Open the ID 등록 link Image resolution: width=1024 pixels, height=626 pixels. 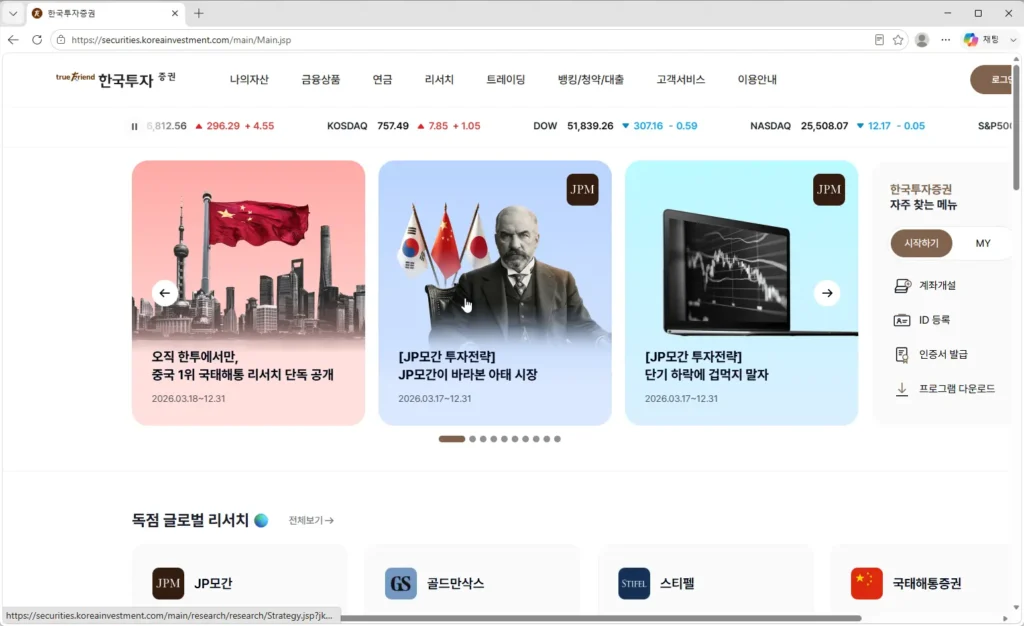coord(935,320)
